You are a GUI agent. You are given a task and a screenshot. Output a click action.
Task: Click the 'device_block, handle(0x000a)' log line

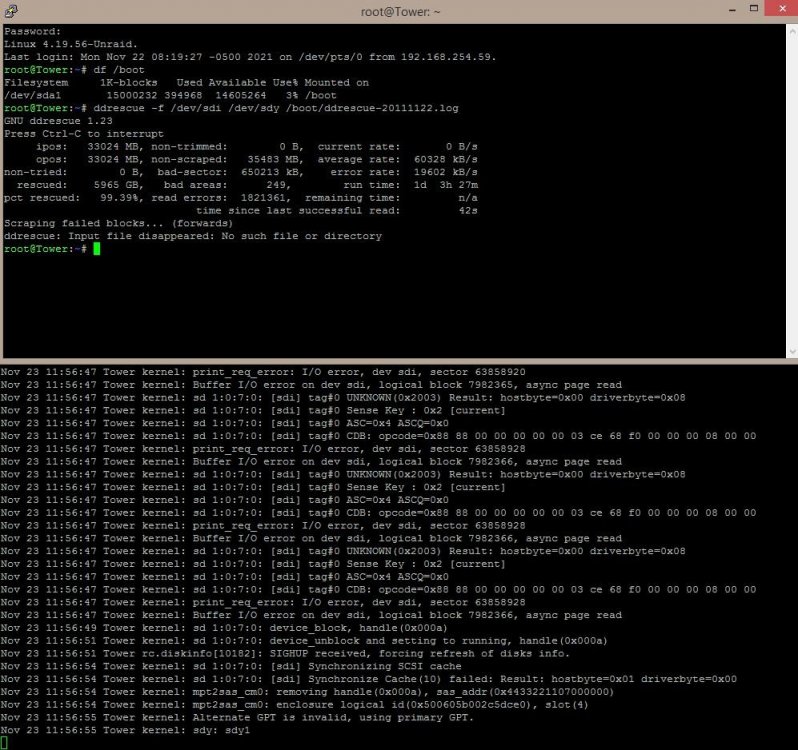223,628
